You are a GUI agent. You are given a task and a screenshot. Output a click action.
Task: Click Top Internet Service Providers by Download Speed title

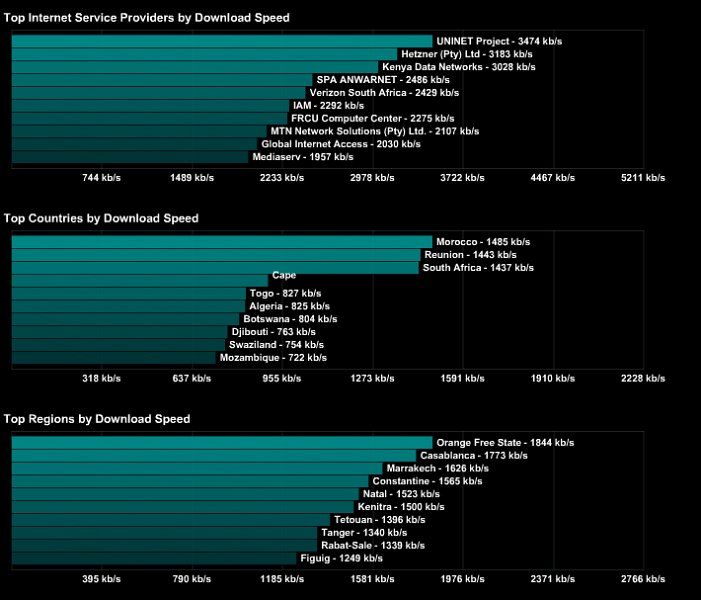click(x=147, y=18)
